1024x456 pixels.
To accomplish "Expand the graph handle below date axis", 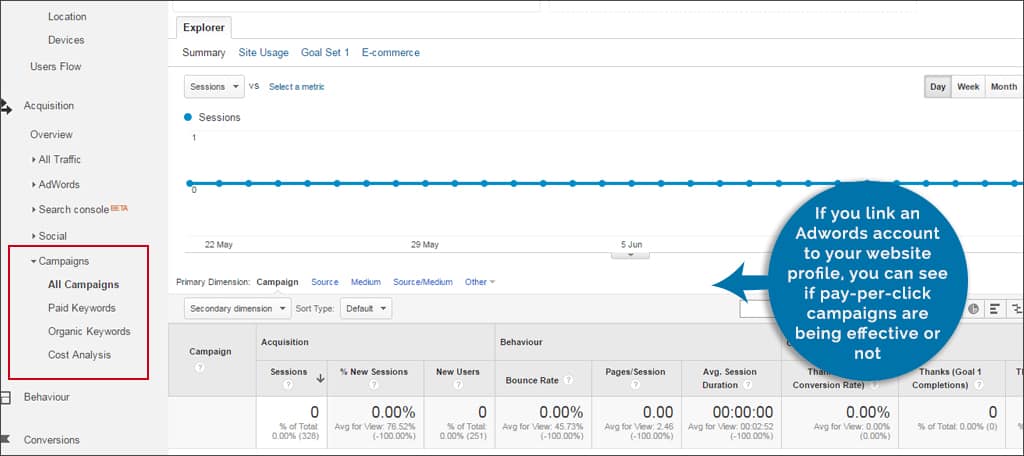I will (x=630, y=255).
